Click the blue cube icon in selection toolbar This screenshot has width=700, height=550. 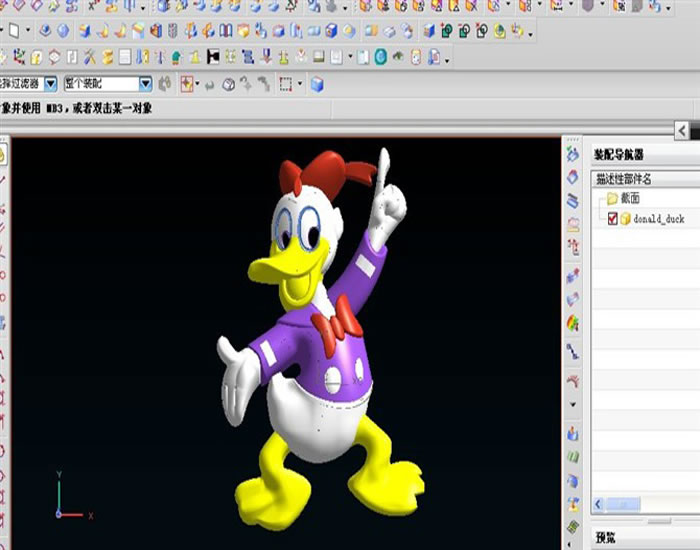click(x=317, y=85)
